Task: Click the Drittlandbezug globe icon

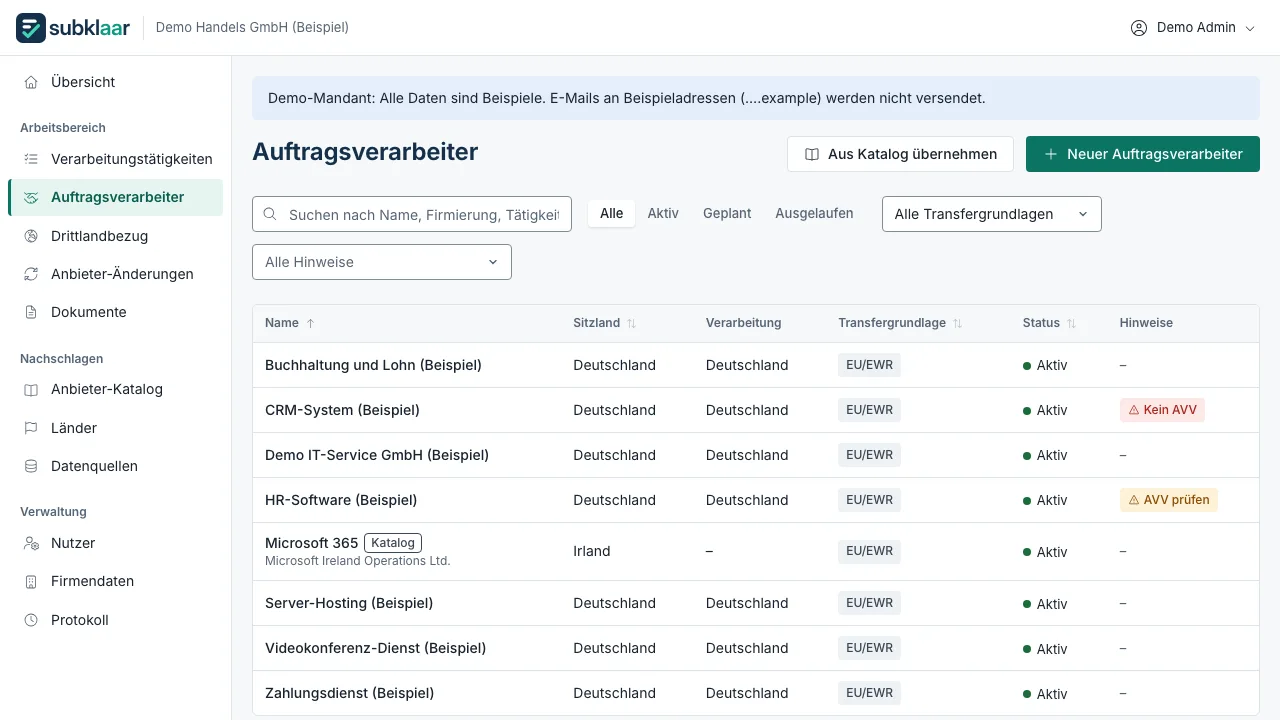Action: coord(31,236)
